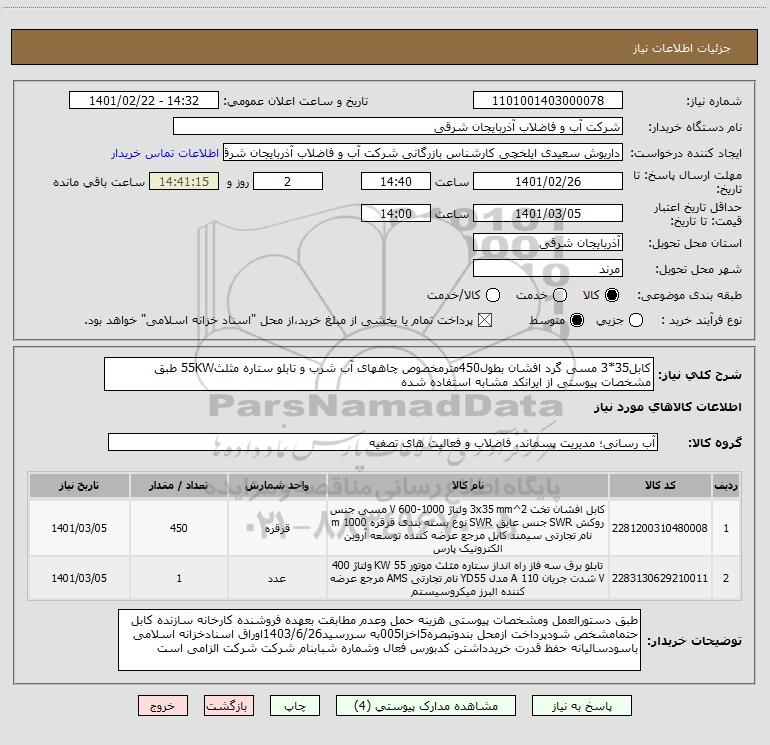The image size is (770, 745).
Task: Click the price validity time 14:00 field
Action: pyautogui.click(x=396, y=213)
